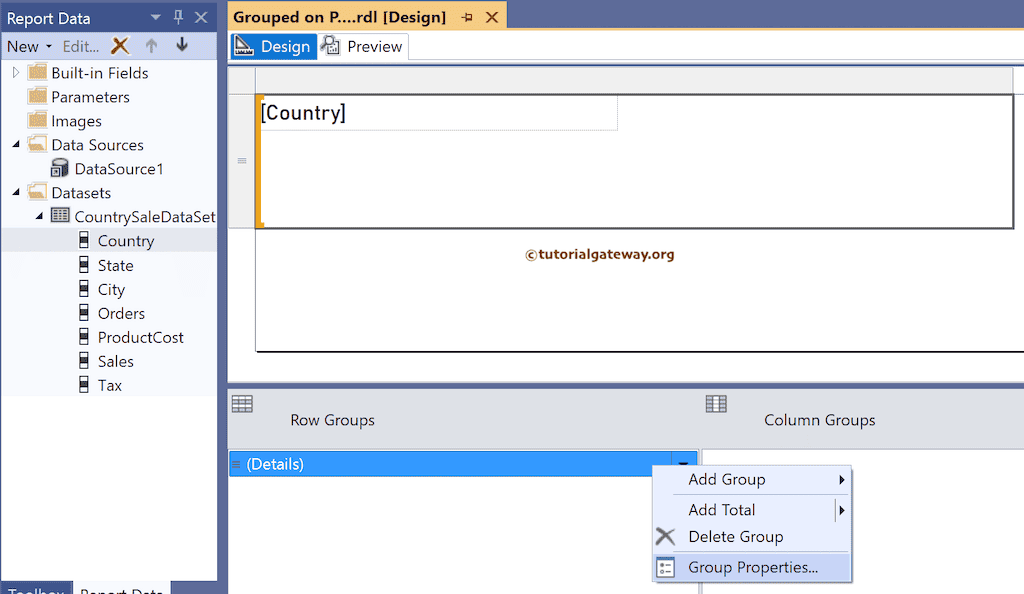Open the New dropdown in Report Data
Image resolution: width=1024 pixels, height=594 pixels.
click(29, 46)
